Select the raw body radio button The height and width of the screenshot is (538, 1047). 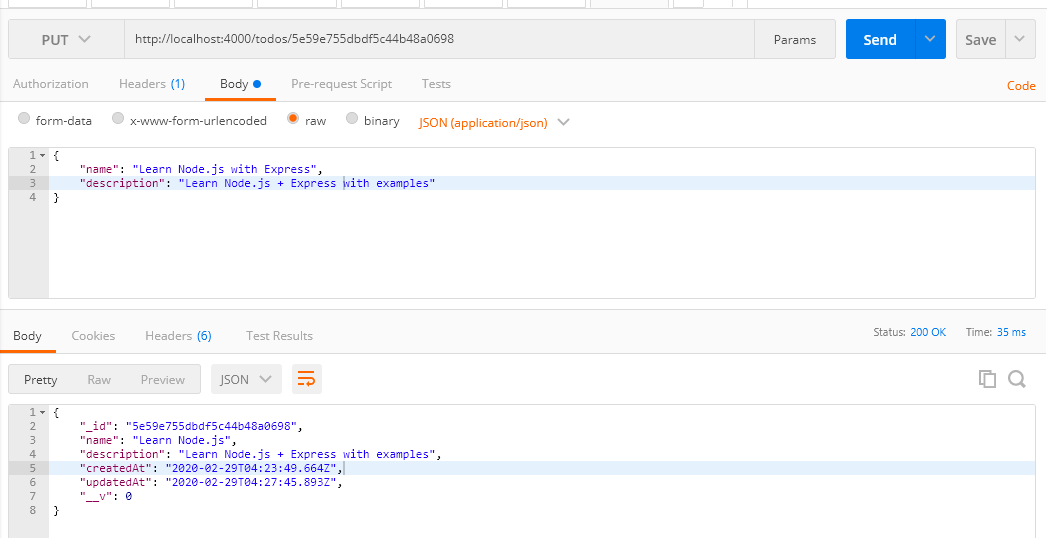292,118
